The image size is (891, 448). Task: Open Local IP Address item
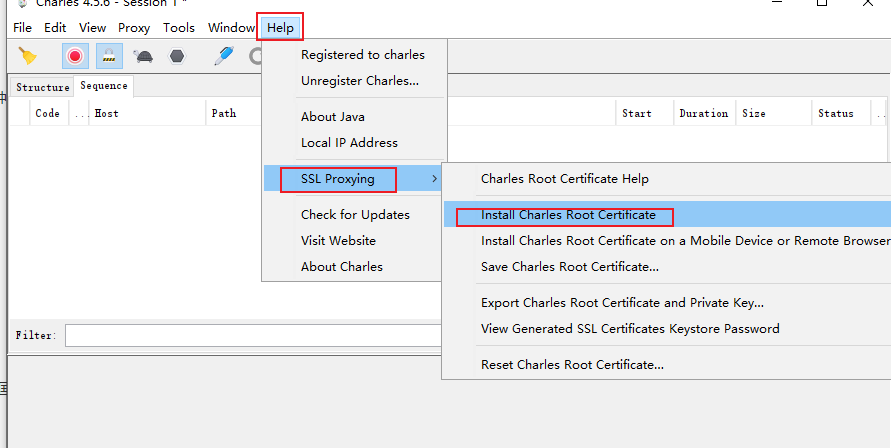[349, 143]
